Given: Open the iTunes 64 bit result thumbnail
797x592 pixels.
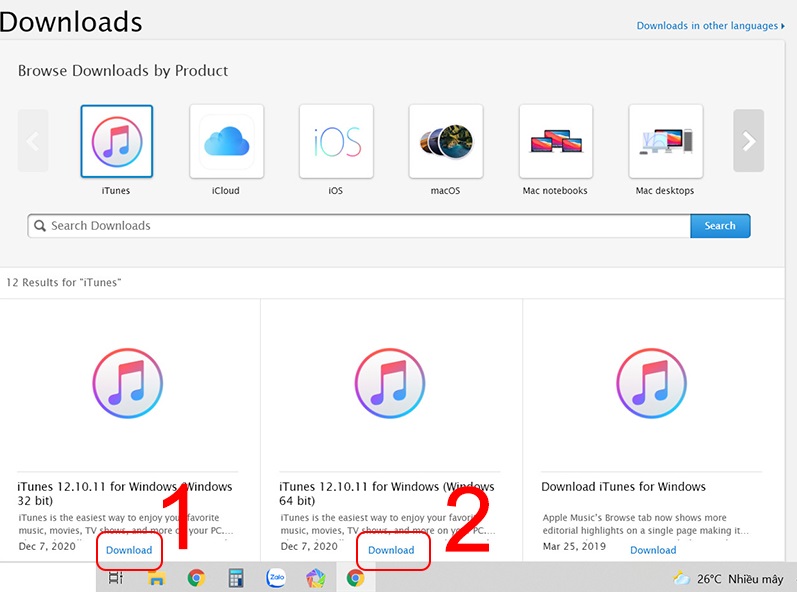Looking at the screenshot, I should pyautogui.click(x=390, y=383).
